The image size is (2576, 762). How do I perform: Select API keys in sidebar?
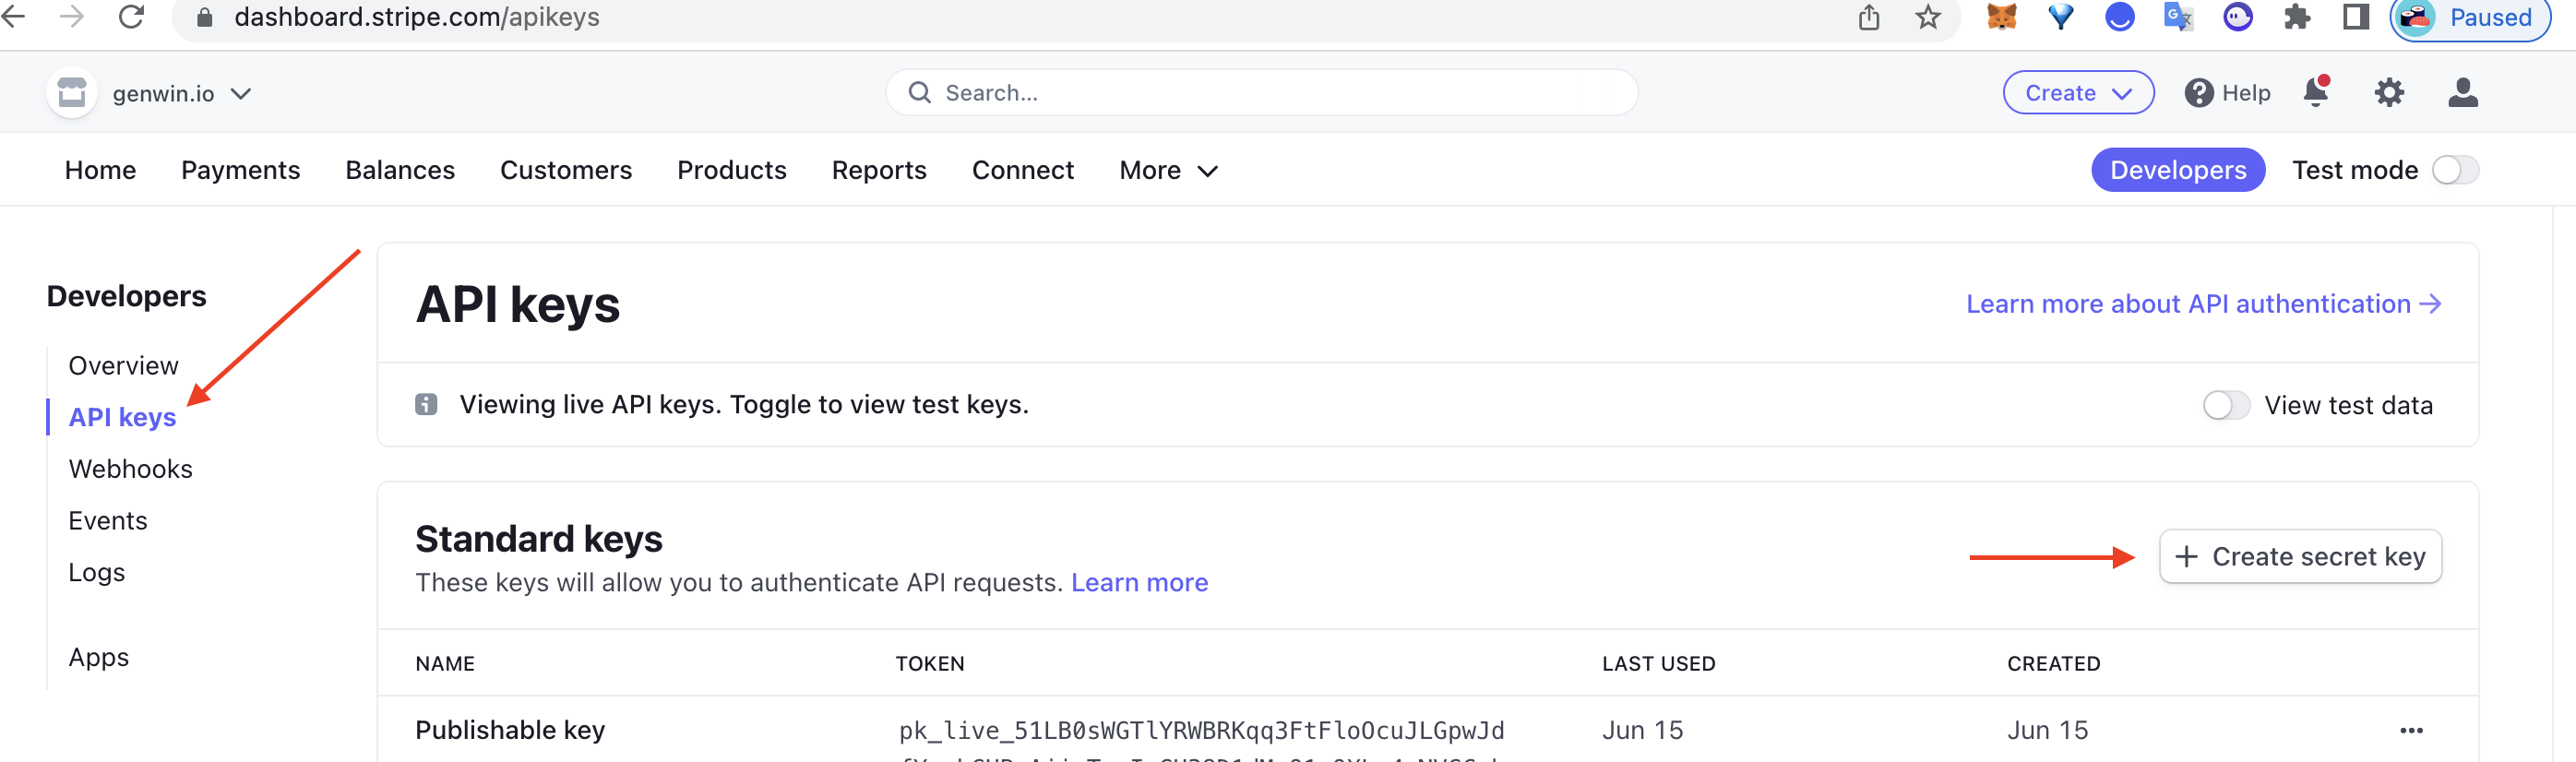pyautogui.click(x=122, y=417)
